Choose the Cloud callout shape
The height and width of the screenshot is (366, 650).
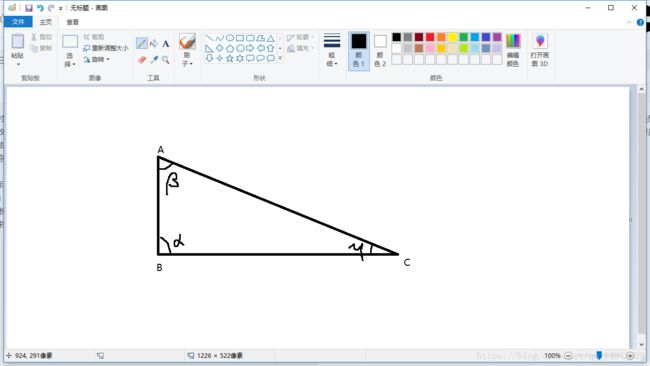[x=270, y=58]
